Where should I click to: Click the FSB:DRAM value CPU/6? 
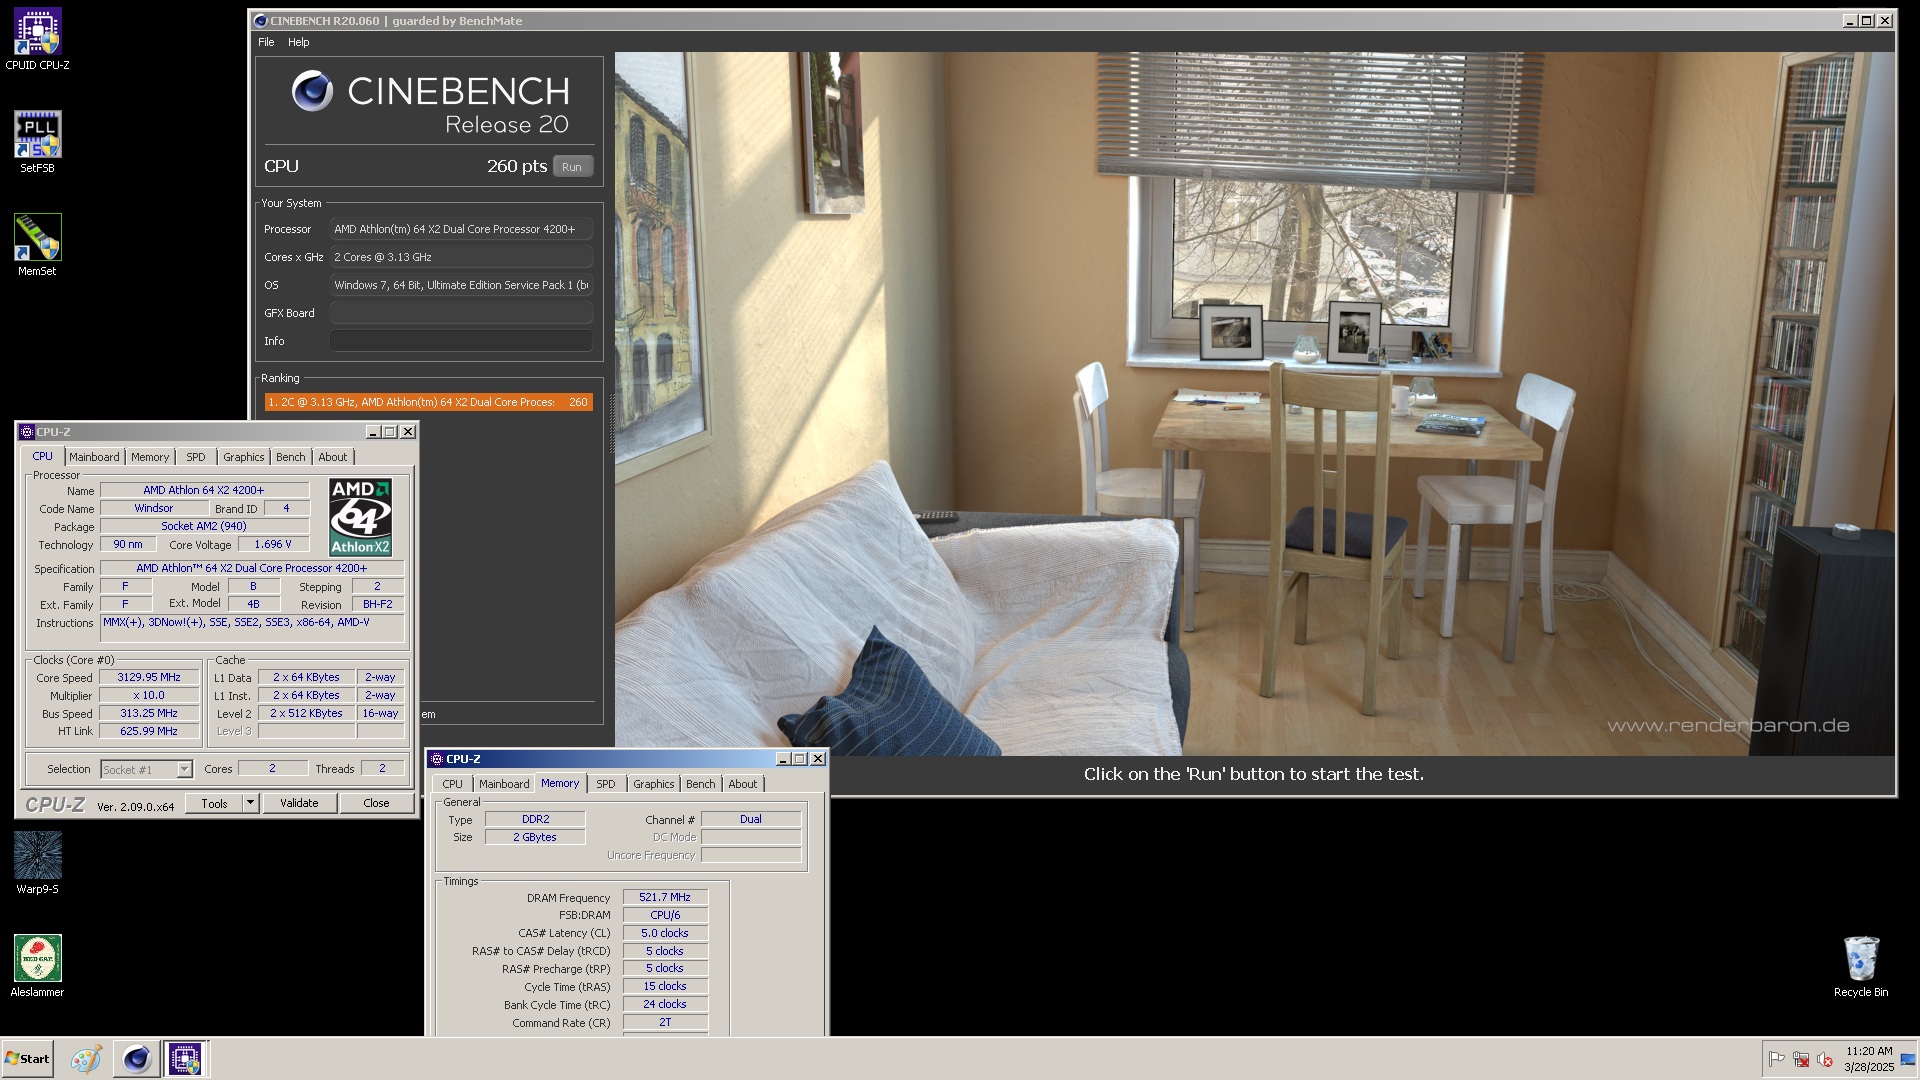(x=665, y=915)
